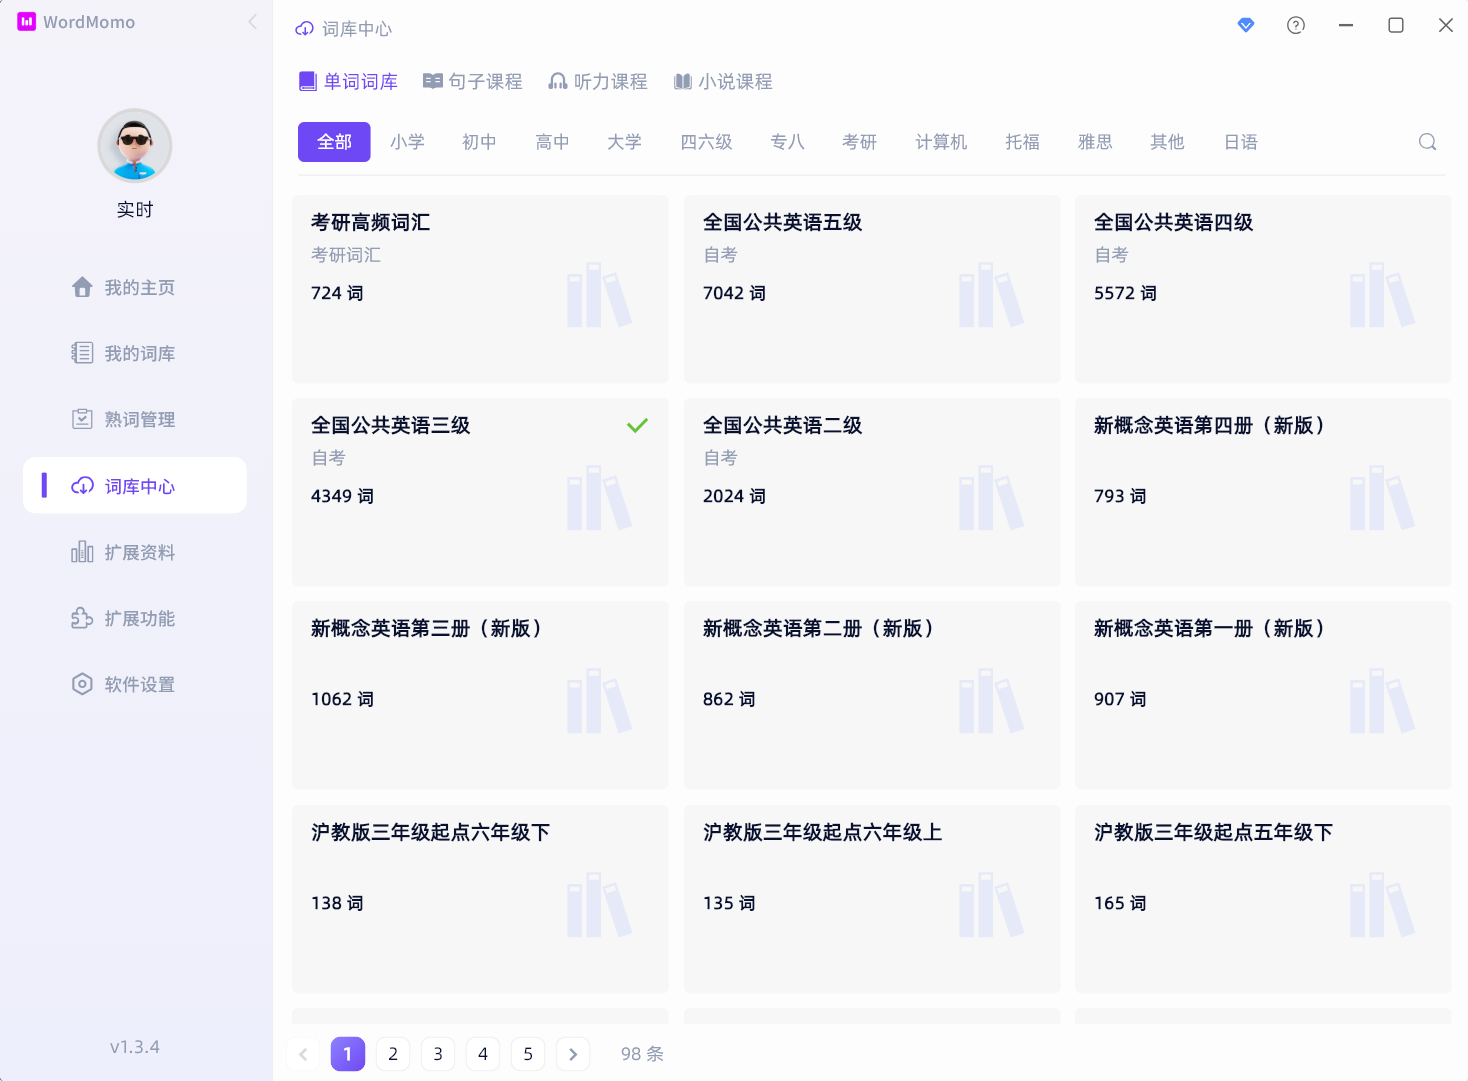1468x1081 pixels.
Task: Open 沪教版三年级起点六年级上 card
Action: point(872,899)
